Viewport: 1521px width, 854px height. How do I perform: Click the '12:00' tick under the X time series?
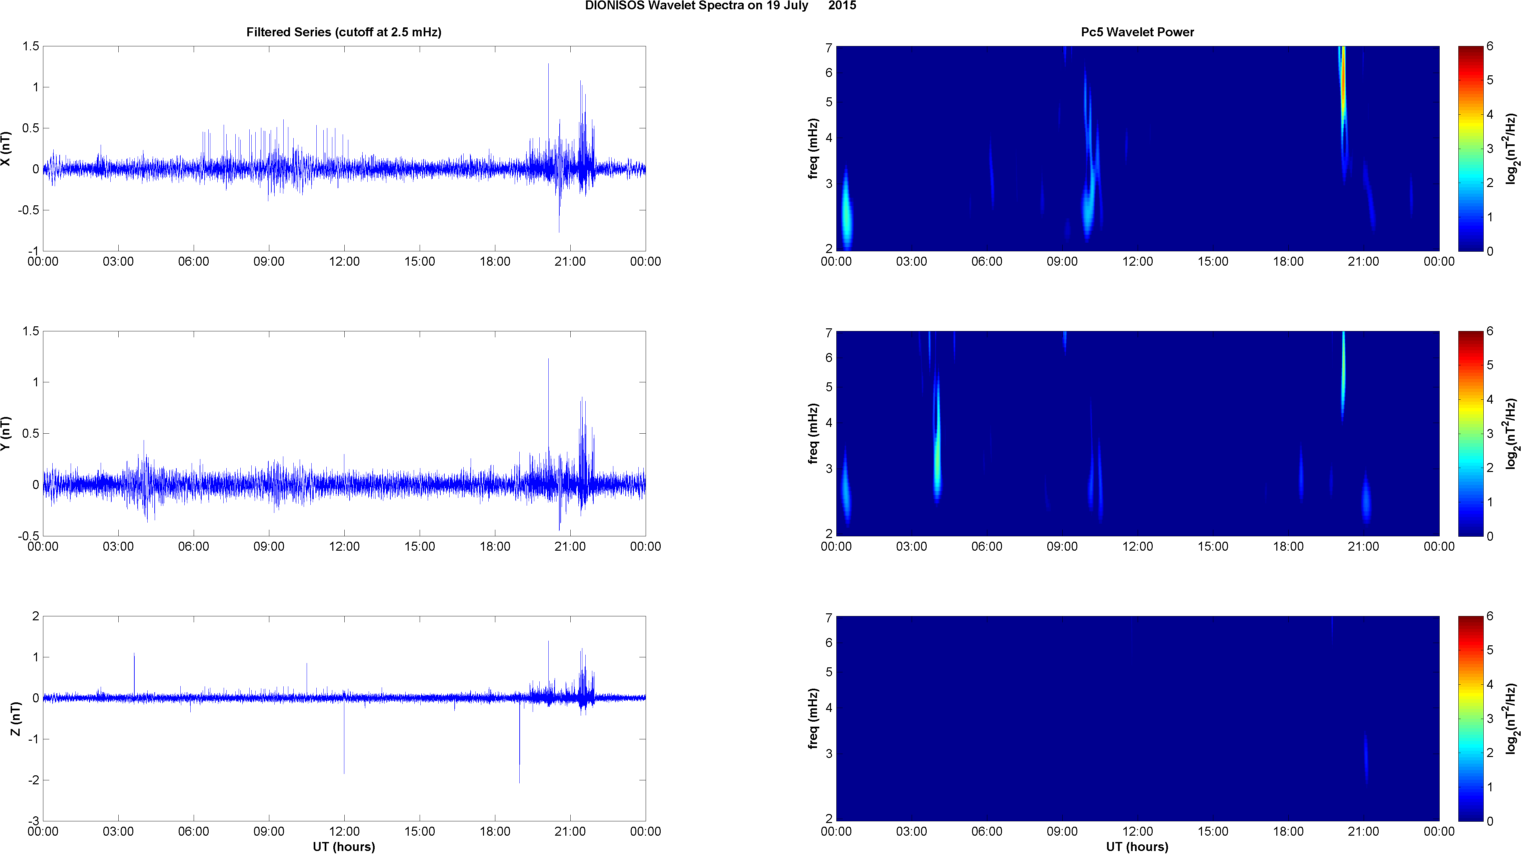coord(344,262)
